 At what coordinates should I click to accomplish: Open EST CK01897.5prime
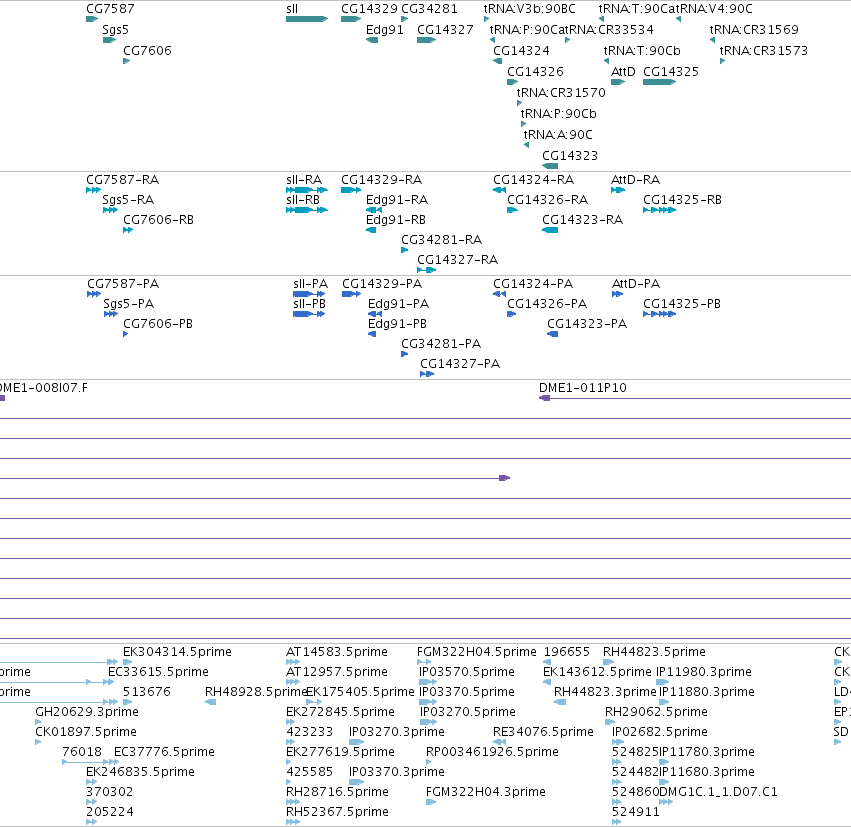click(86, 732)
